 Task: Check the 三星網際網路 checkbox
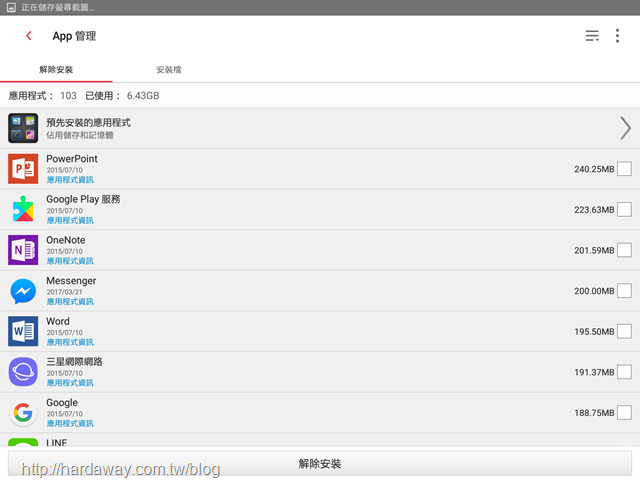(x=624, y=372)
